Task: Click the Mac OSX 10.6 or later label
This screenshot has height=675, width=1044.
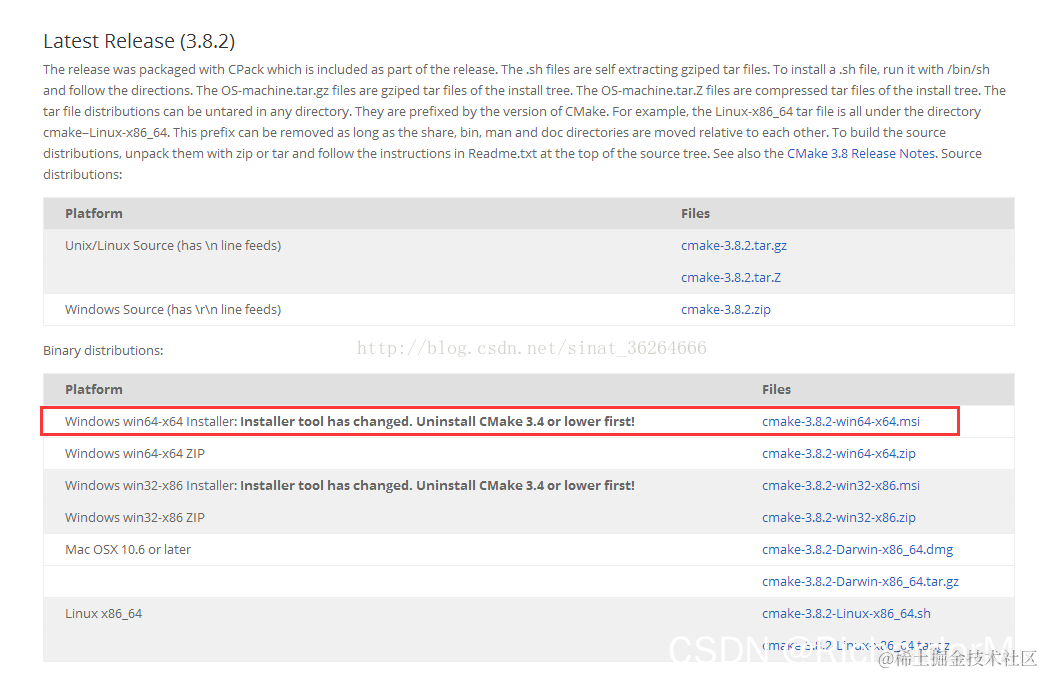Action: (x=128, y=549)
